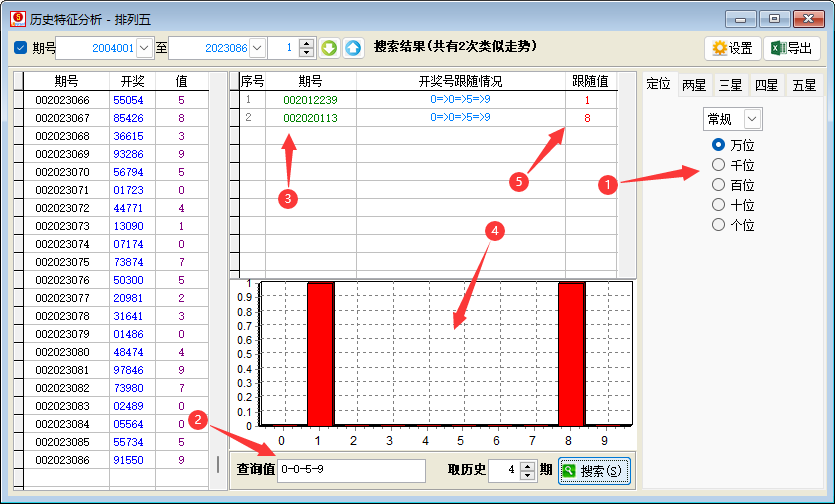Select row 002023082 in the history list
The height and width of the screenshot is (504, 835).
pyautogui.click(x=116, y=388)
